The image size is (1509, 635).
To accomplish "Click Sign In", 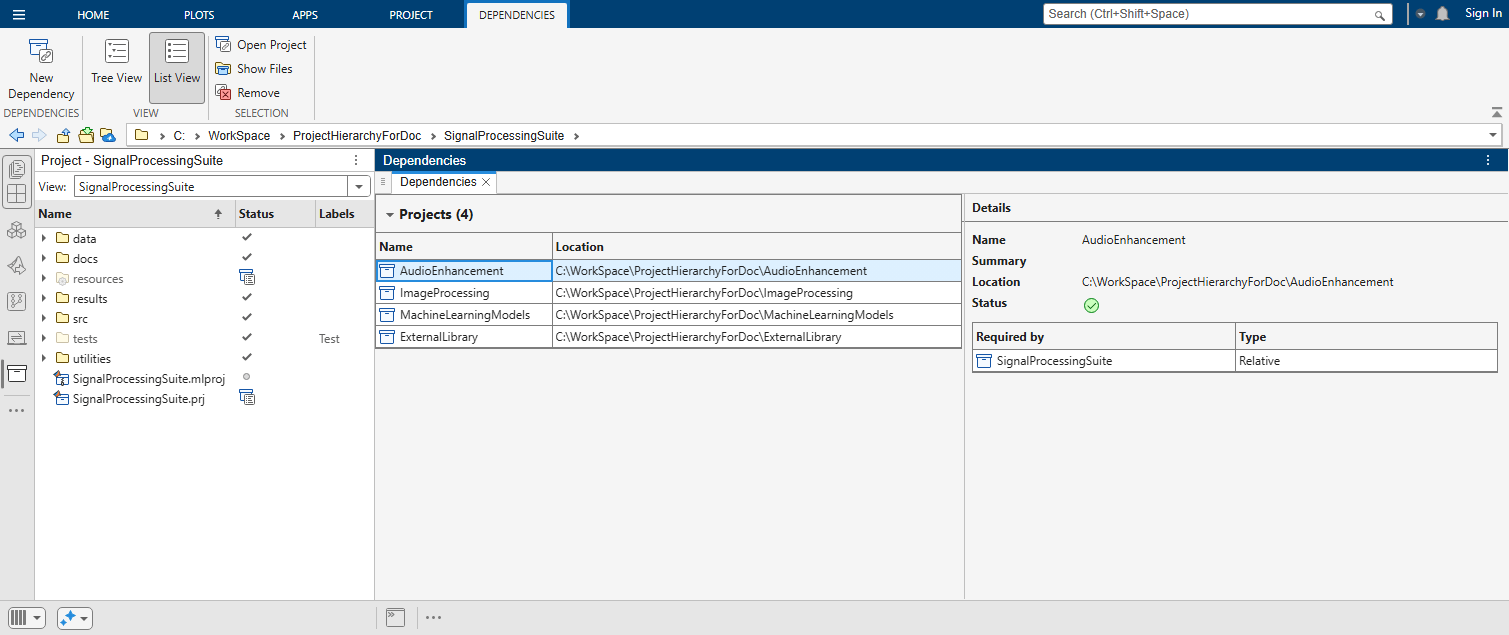I will [1483, 14].
